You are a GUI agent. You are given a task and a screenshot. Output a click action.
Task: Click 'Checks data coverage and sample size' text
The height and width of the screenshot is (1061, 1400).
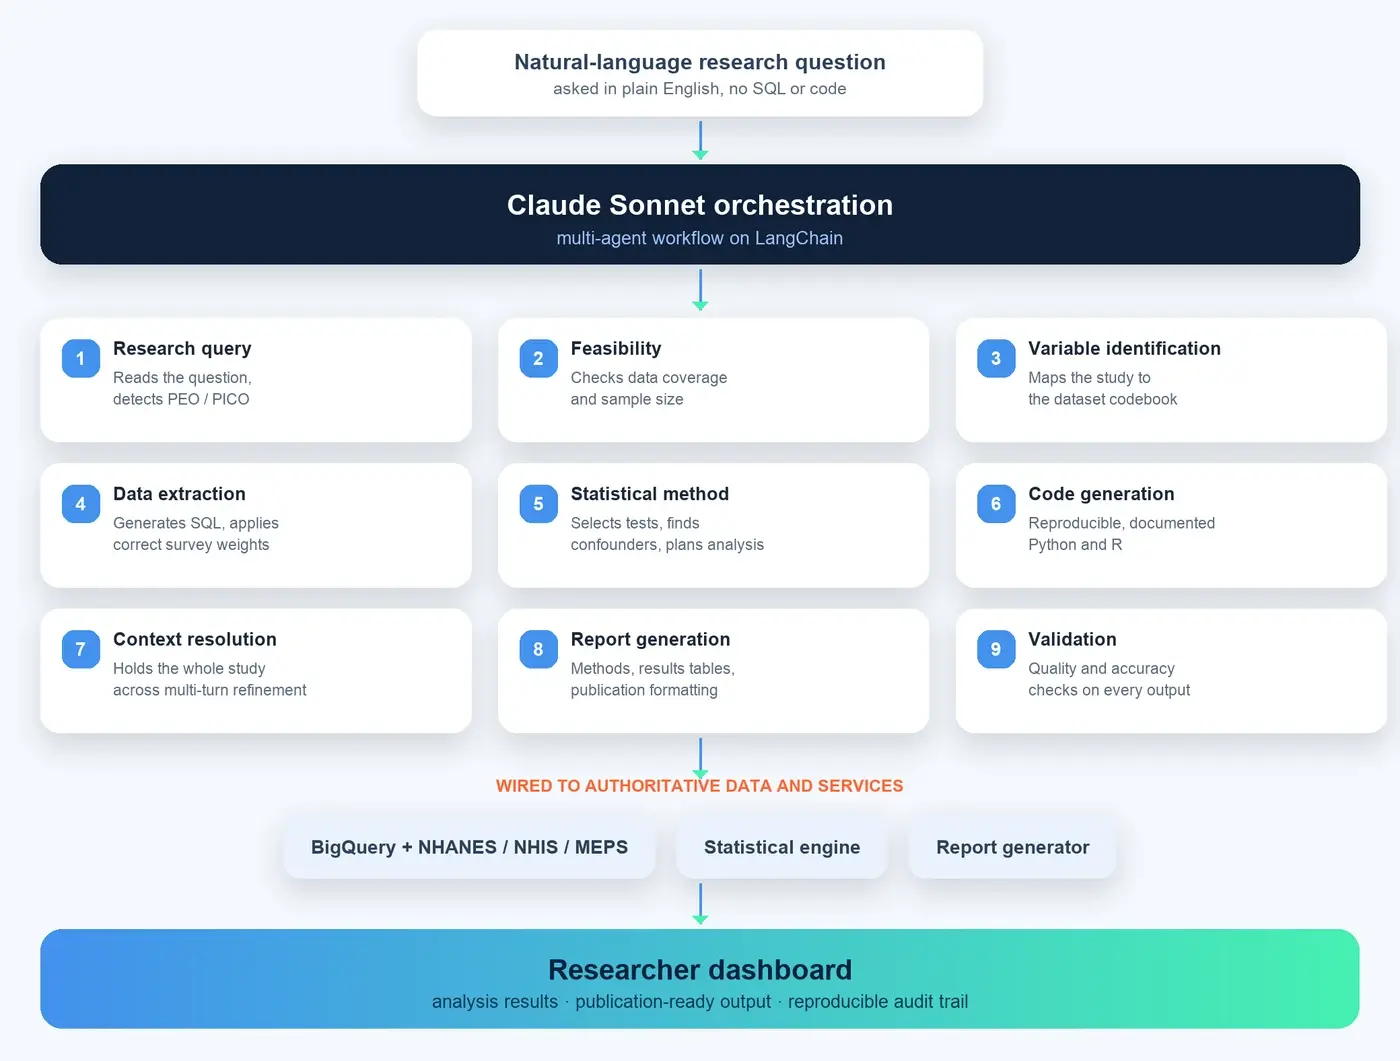649,388
